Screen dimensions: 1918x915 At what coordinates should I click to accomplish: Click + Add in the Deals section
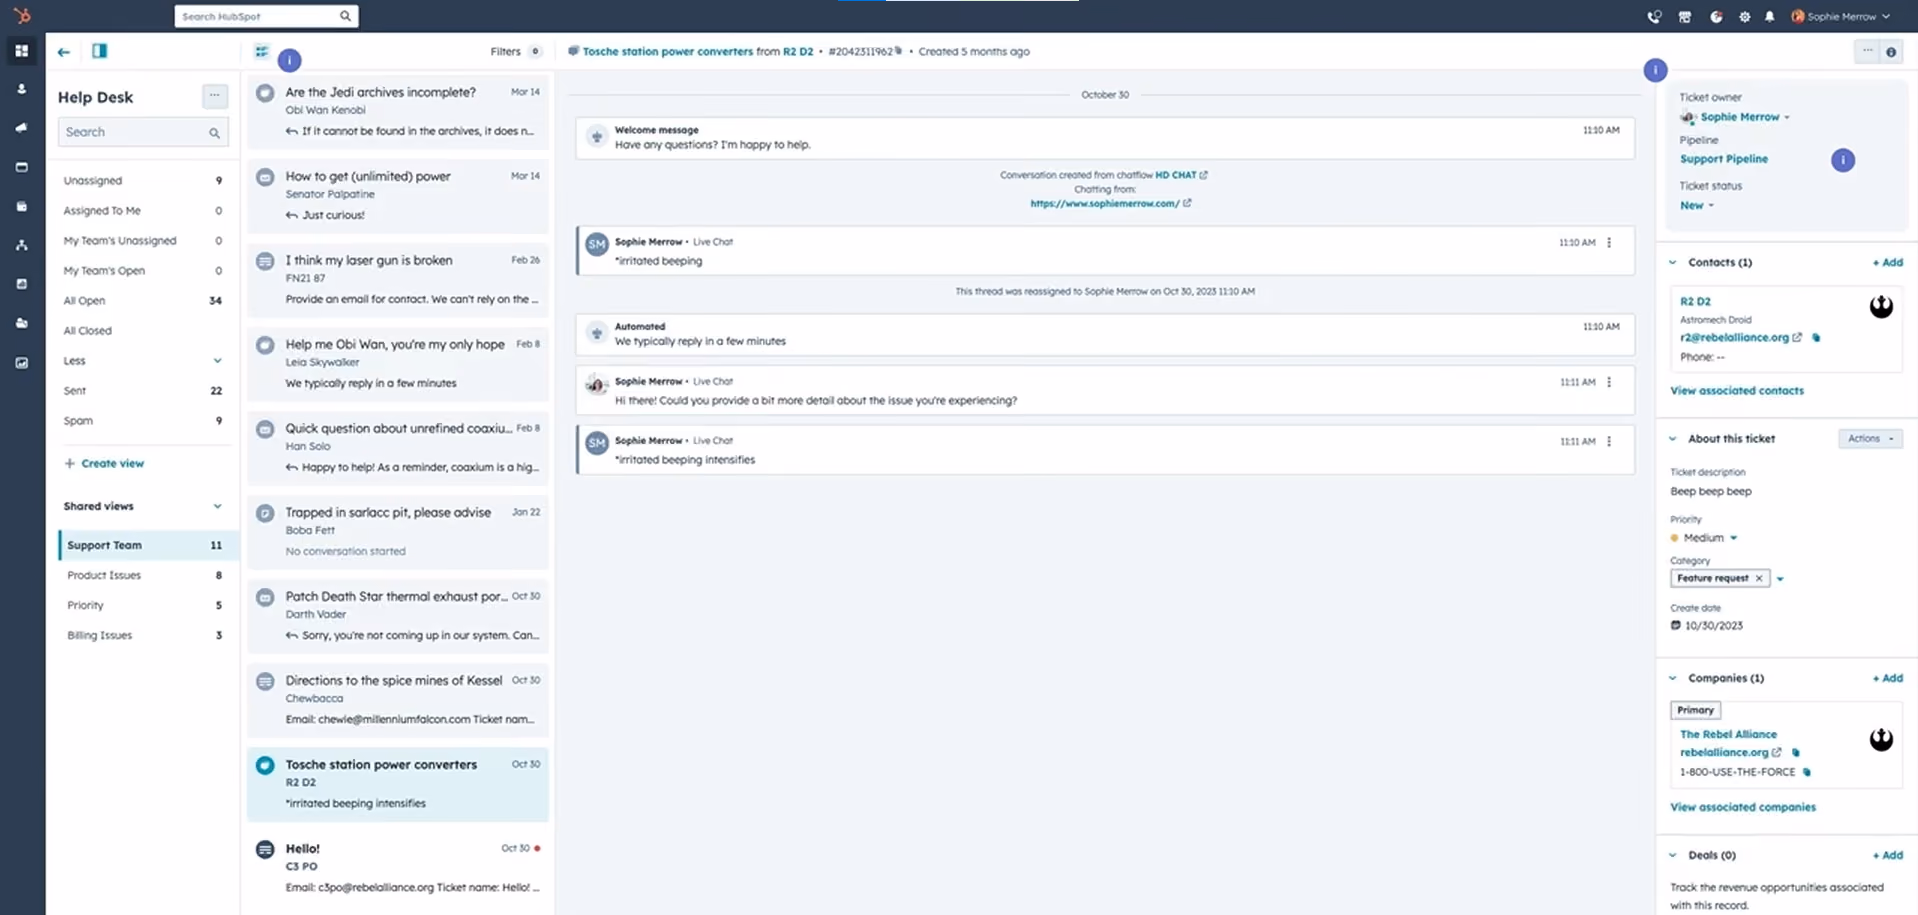click(1887, 856)
